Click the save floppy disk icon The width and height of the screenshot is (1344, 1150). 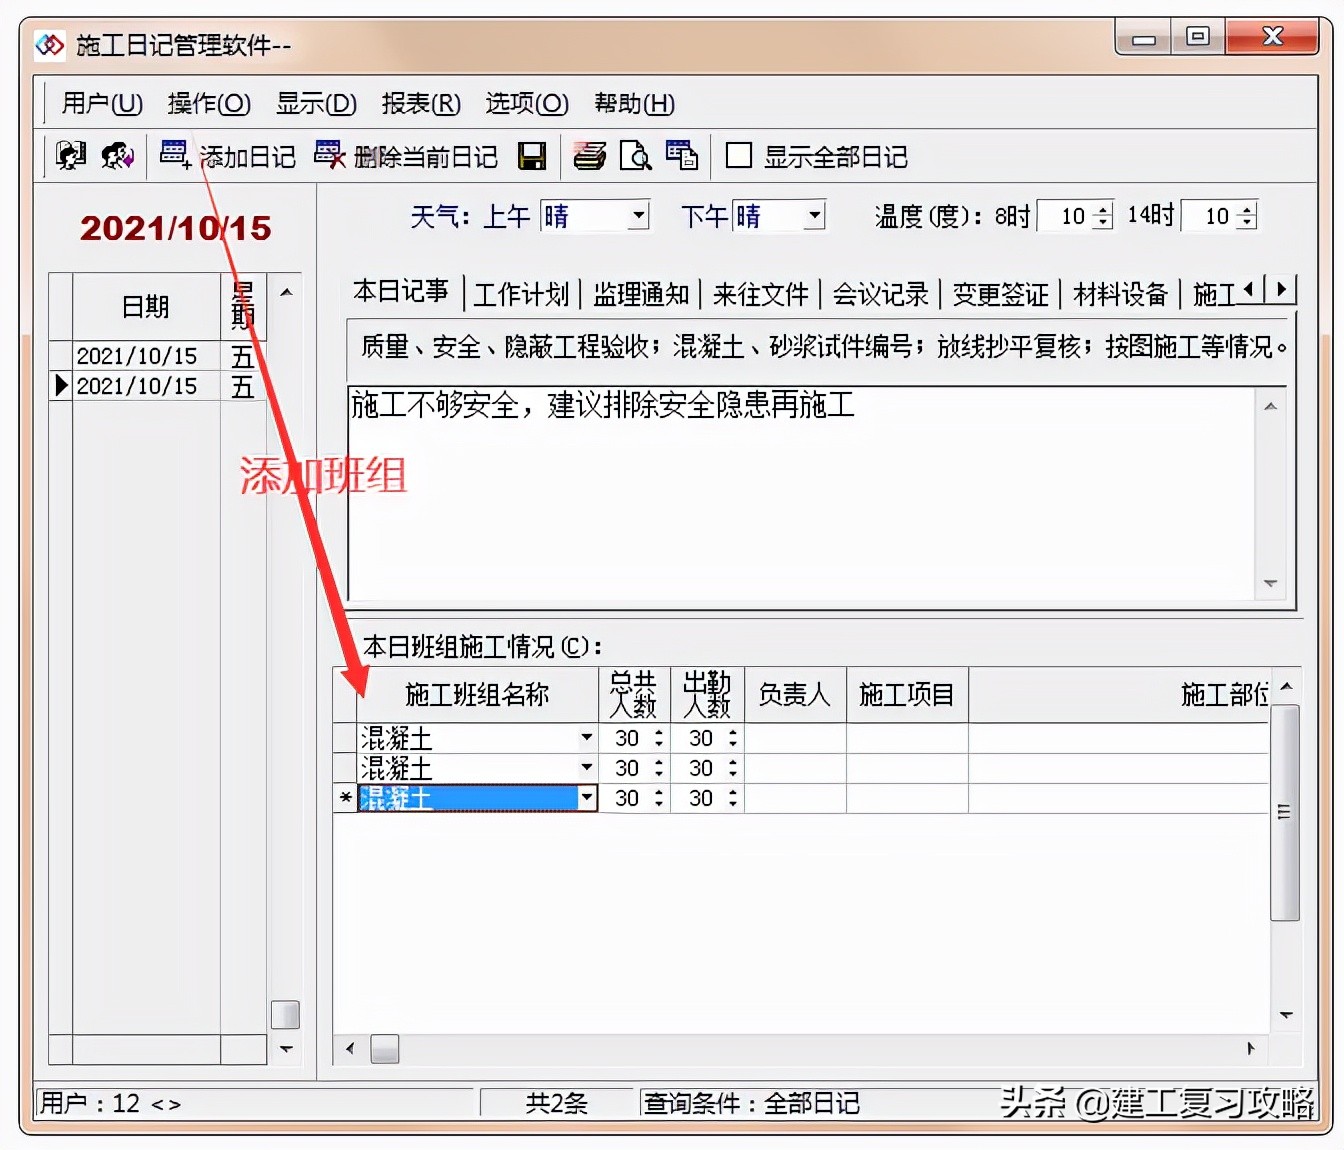[x=532, y=156]
